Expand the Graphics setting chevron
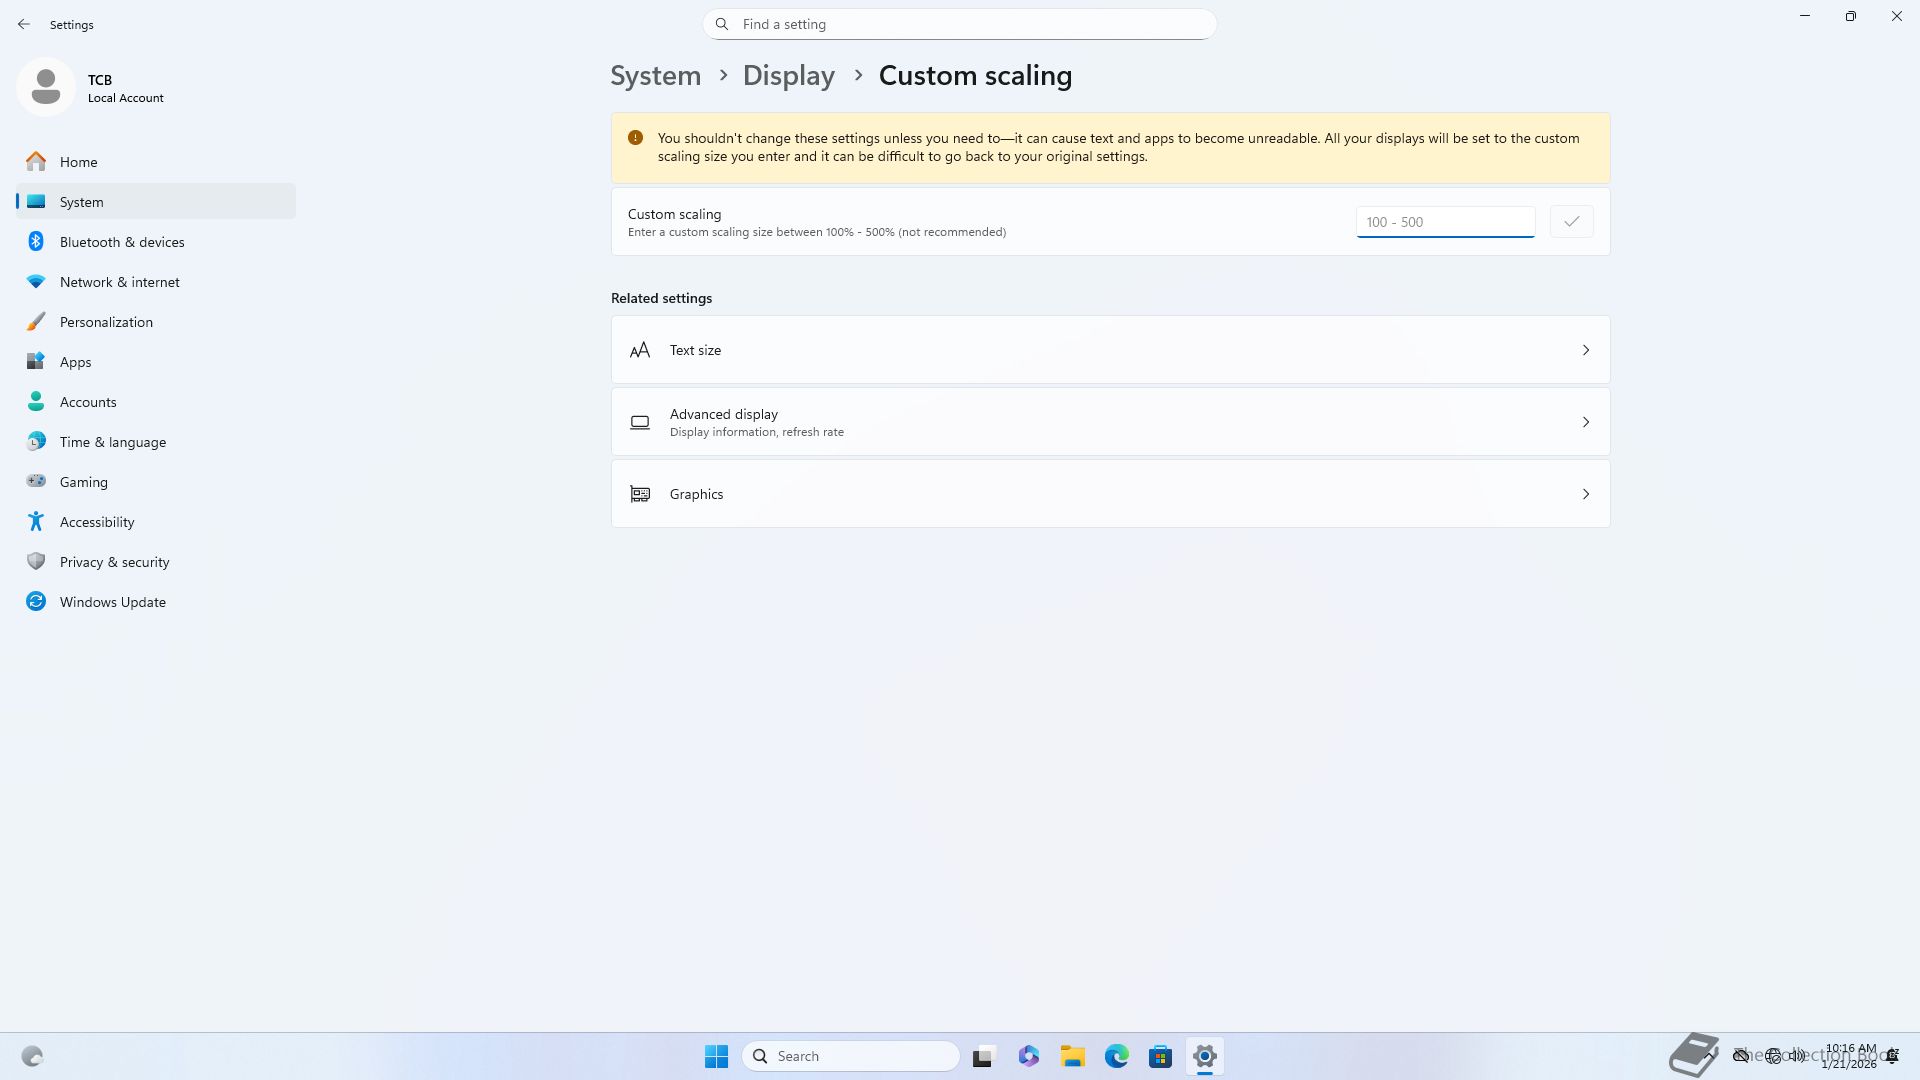The image size is (1920, 1080). coord(1585,494)
